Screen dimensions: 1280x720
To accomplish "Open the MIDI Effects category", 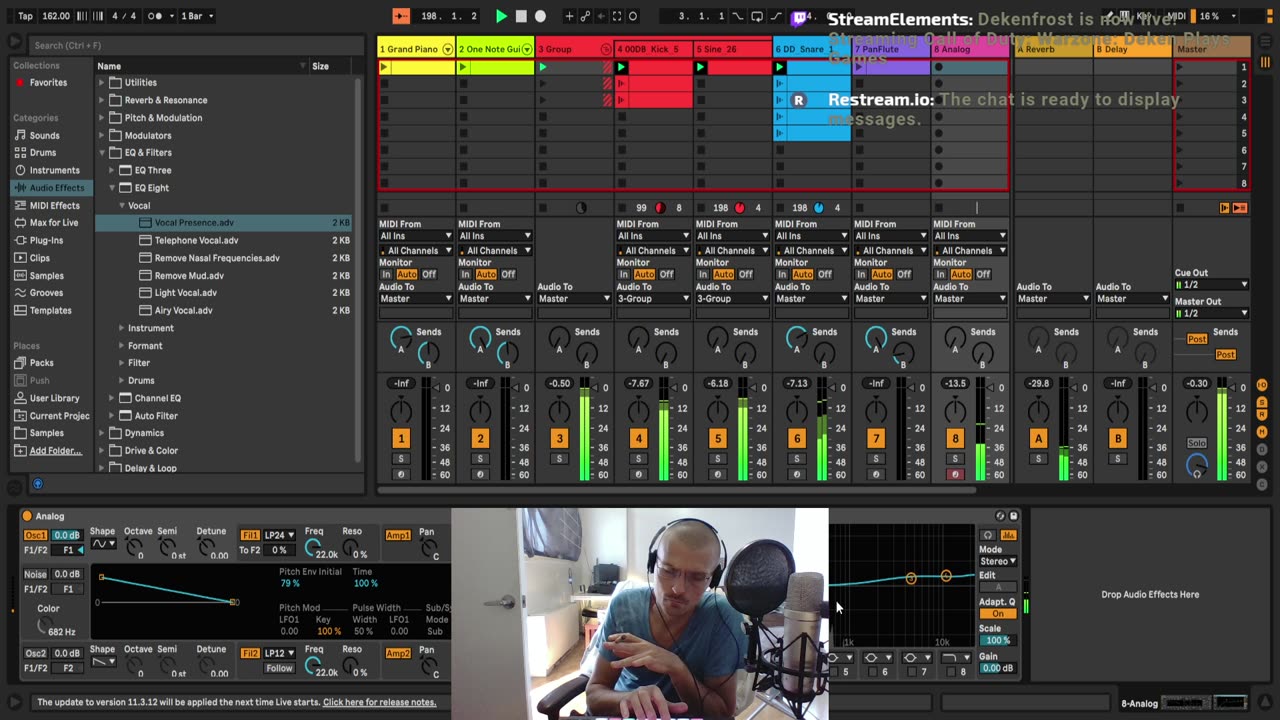I will click(54, 205).
